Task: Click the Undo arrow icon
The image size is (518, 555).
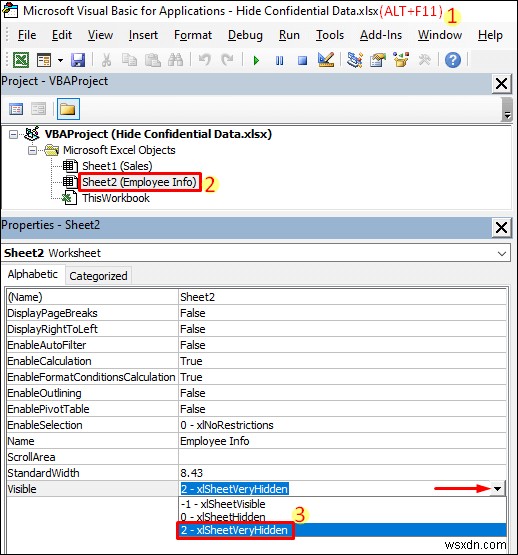Action: coord(205,60)
